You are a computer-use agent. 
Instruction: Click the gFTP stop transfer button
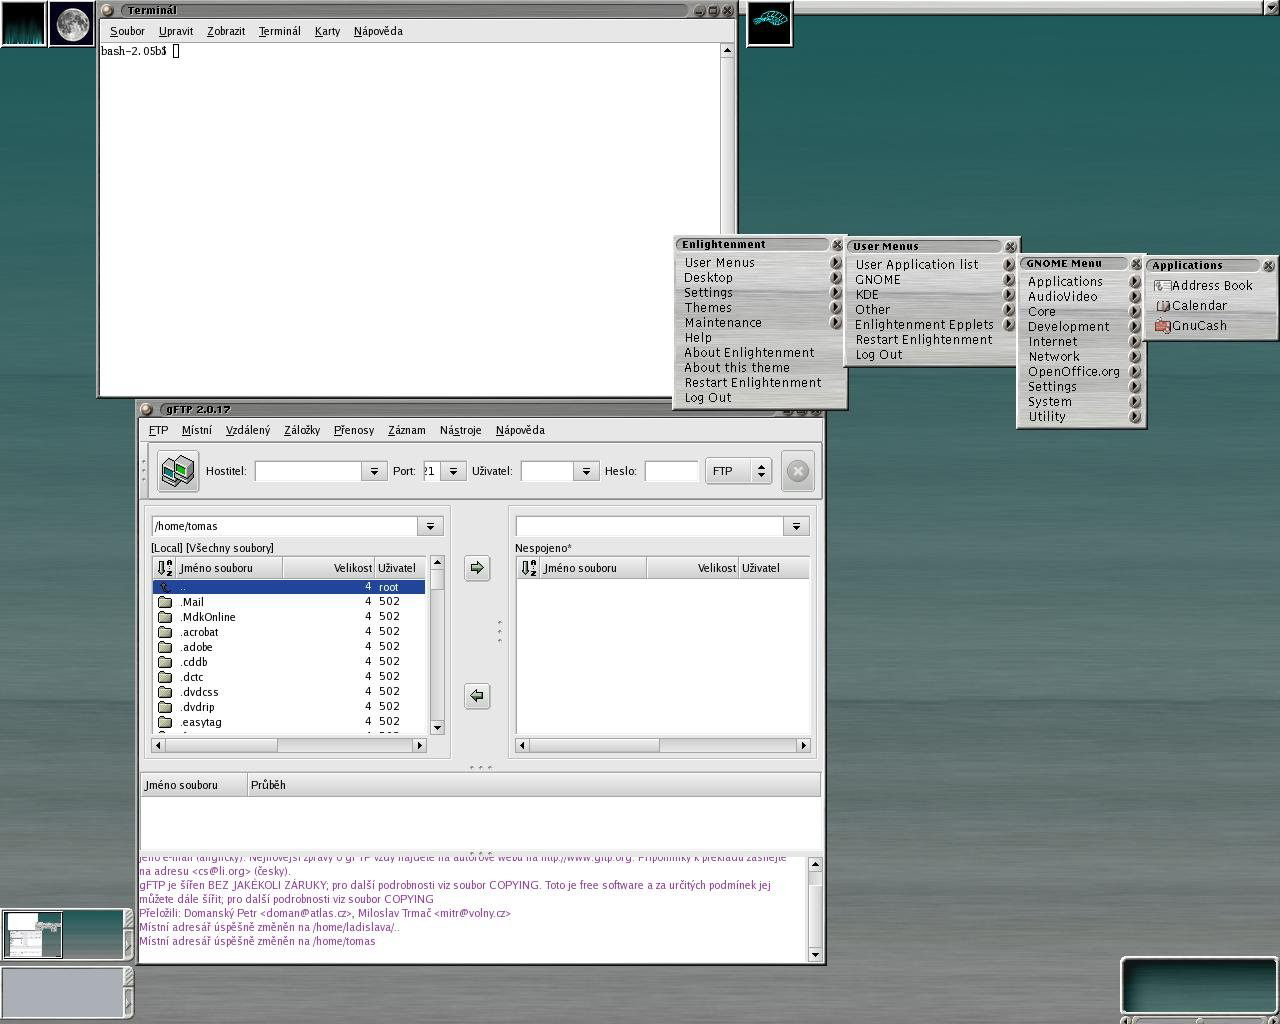point(797,471)
